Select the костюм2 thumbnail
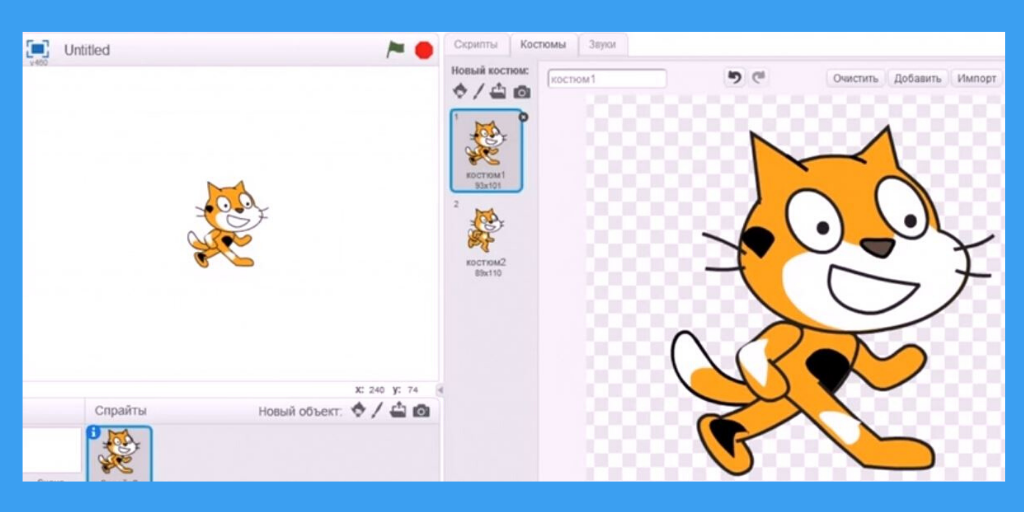1024x512 pixels. 485,238
